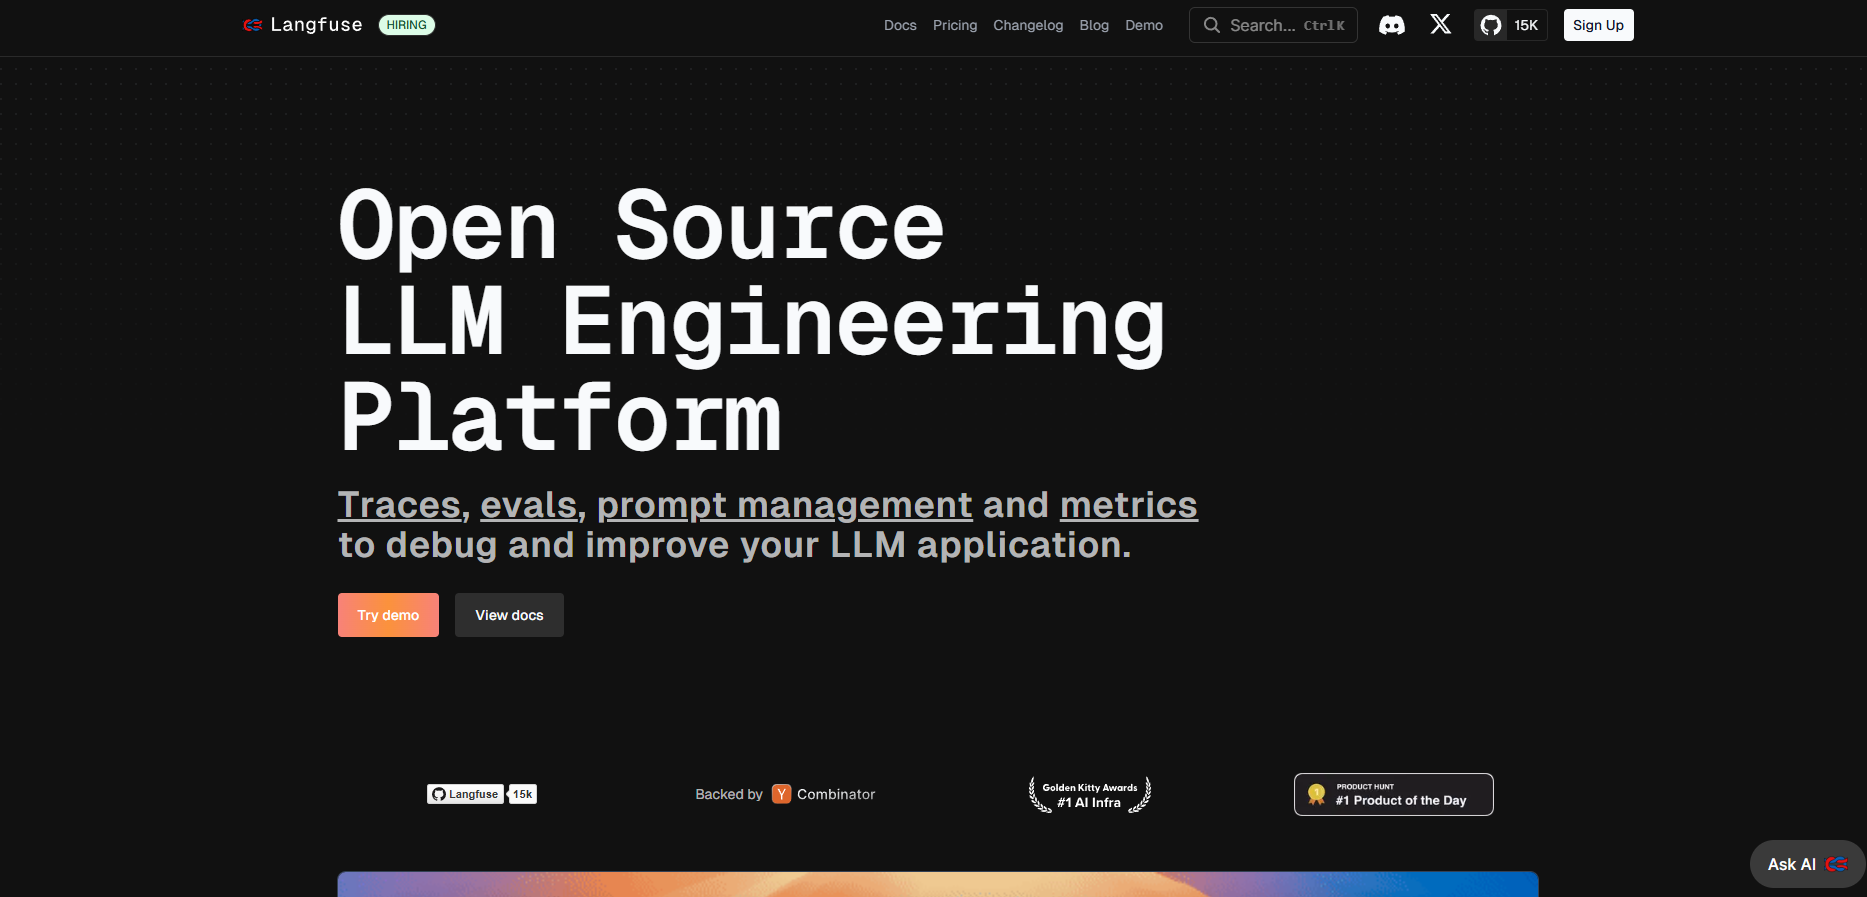Open the Discord community icon
This screenshot has height=897, width=1867.
[x=1391, y=25]
